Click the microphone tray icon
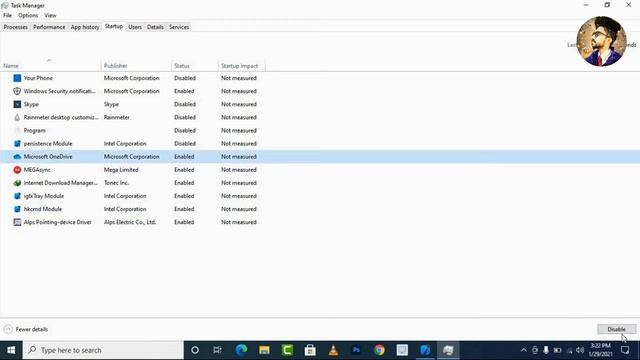This screenshot has width=640, height=360. 546,350
